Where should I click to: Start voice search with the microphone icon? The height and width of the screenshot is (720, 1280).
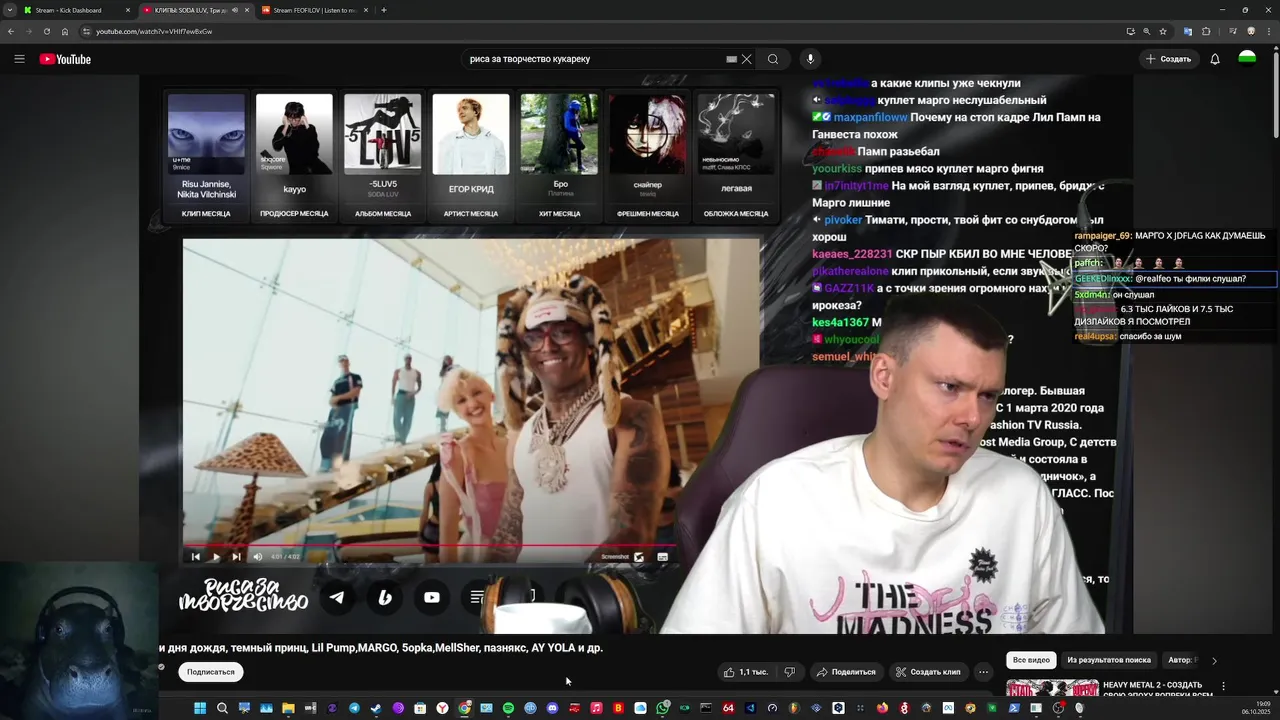(x=810, y=59)
